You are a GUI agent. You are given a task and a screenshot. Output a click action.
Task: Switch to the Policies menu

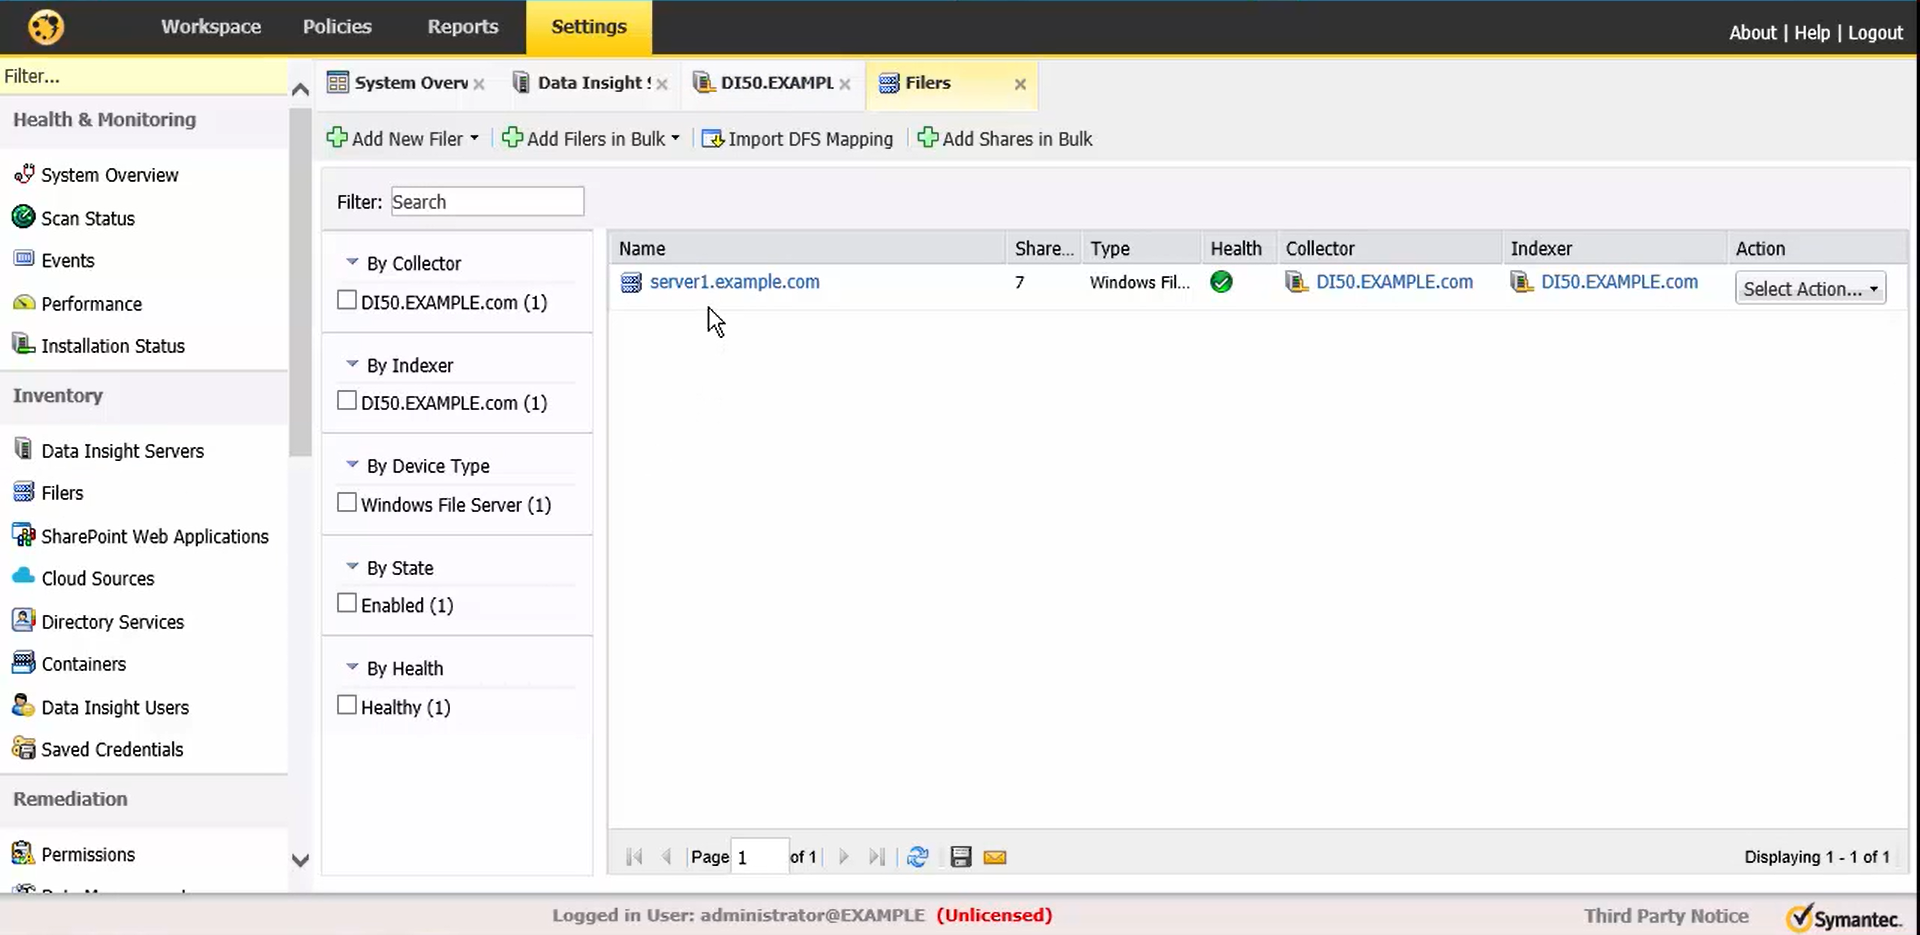click(x=337, y=27)
